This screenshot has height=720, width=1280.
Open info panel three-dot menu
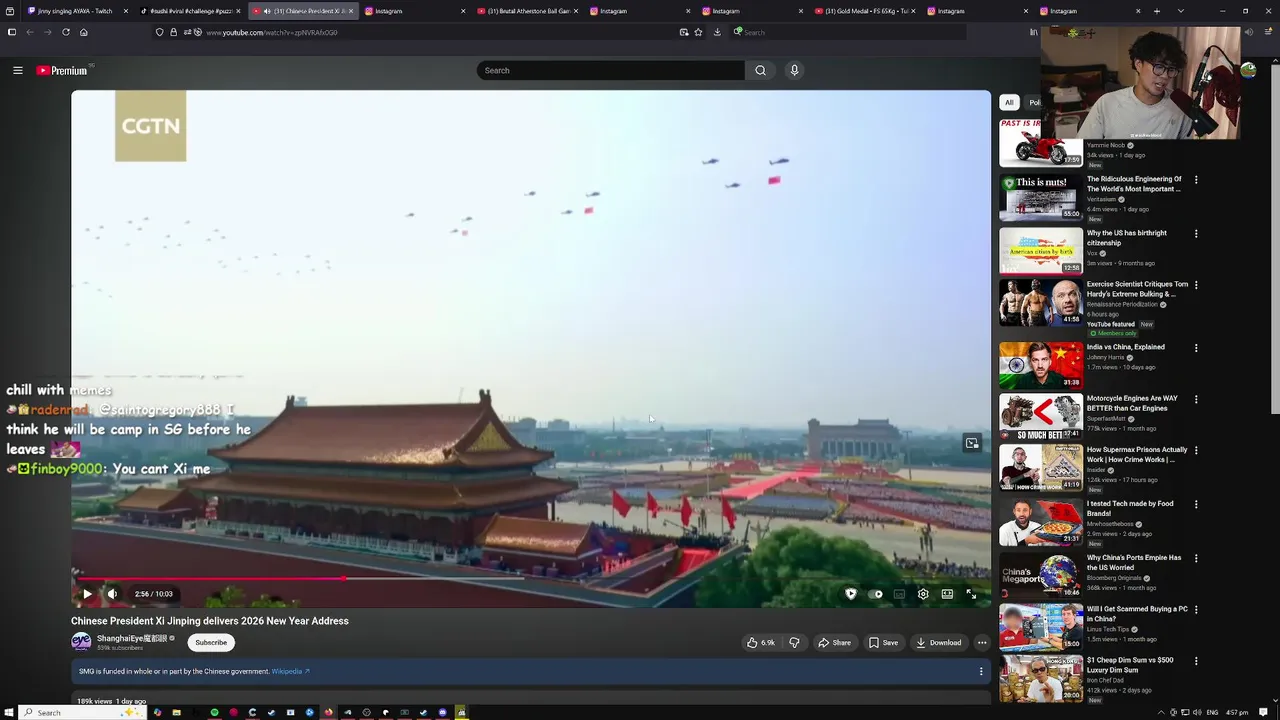981,672
